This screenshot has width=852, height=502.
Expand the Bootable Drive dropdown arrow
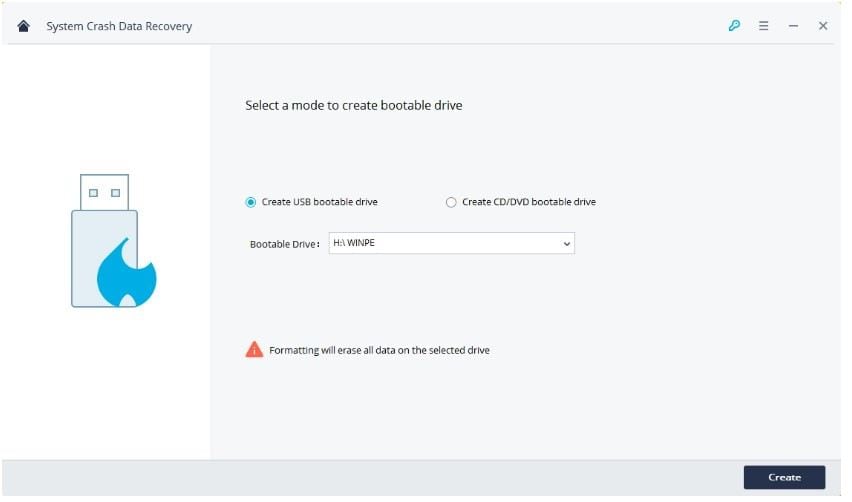click(567, 244)
